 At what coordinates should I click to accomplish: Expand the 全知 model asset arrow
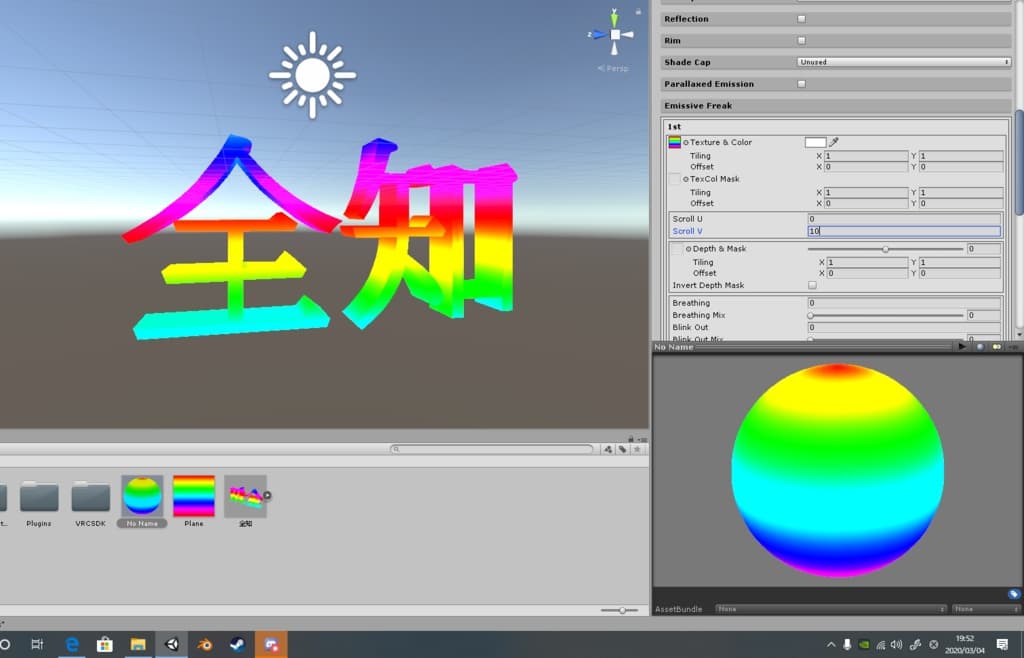coord(267,495)
